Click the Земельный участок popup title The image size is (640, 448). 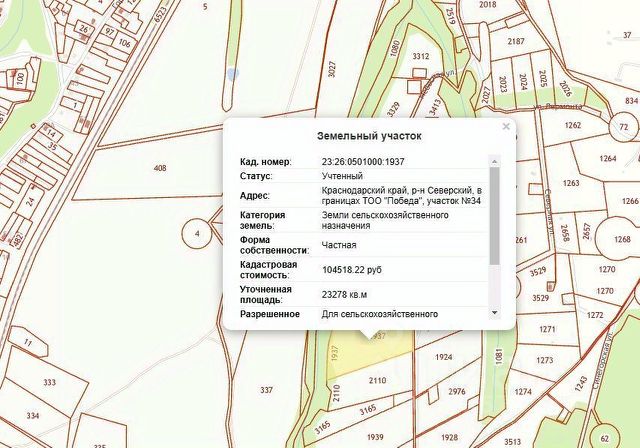click(369, 136)
